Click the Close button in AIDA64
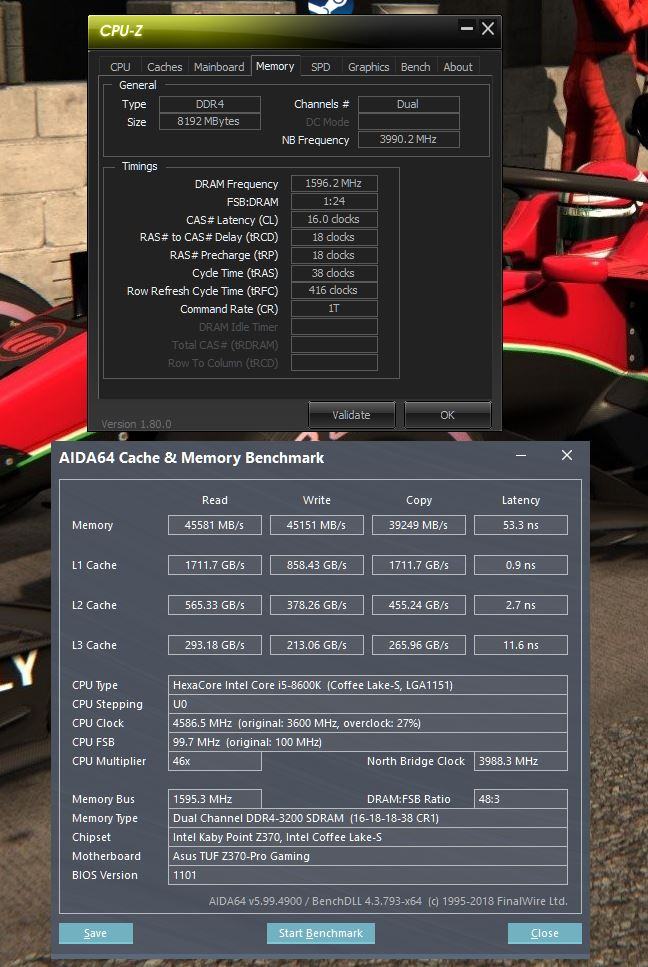 (x=544, y=933)
